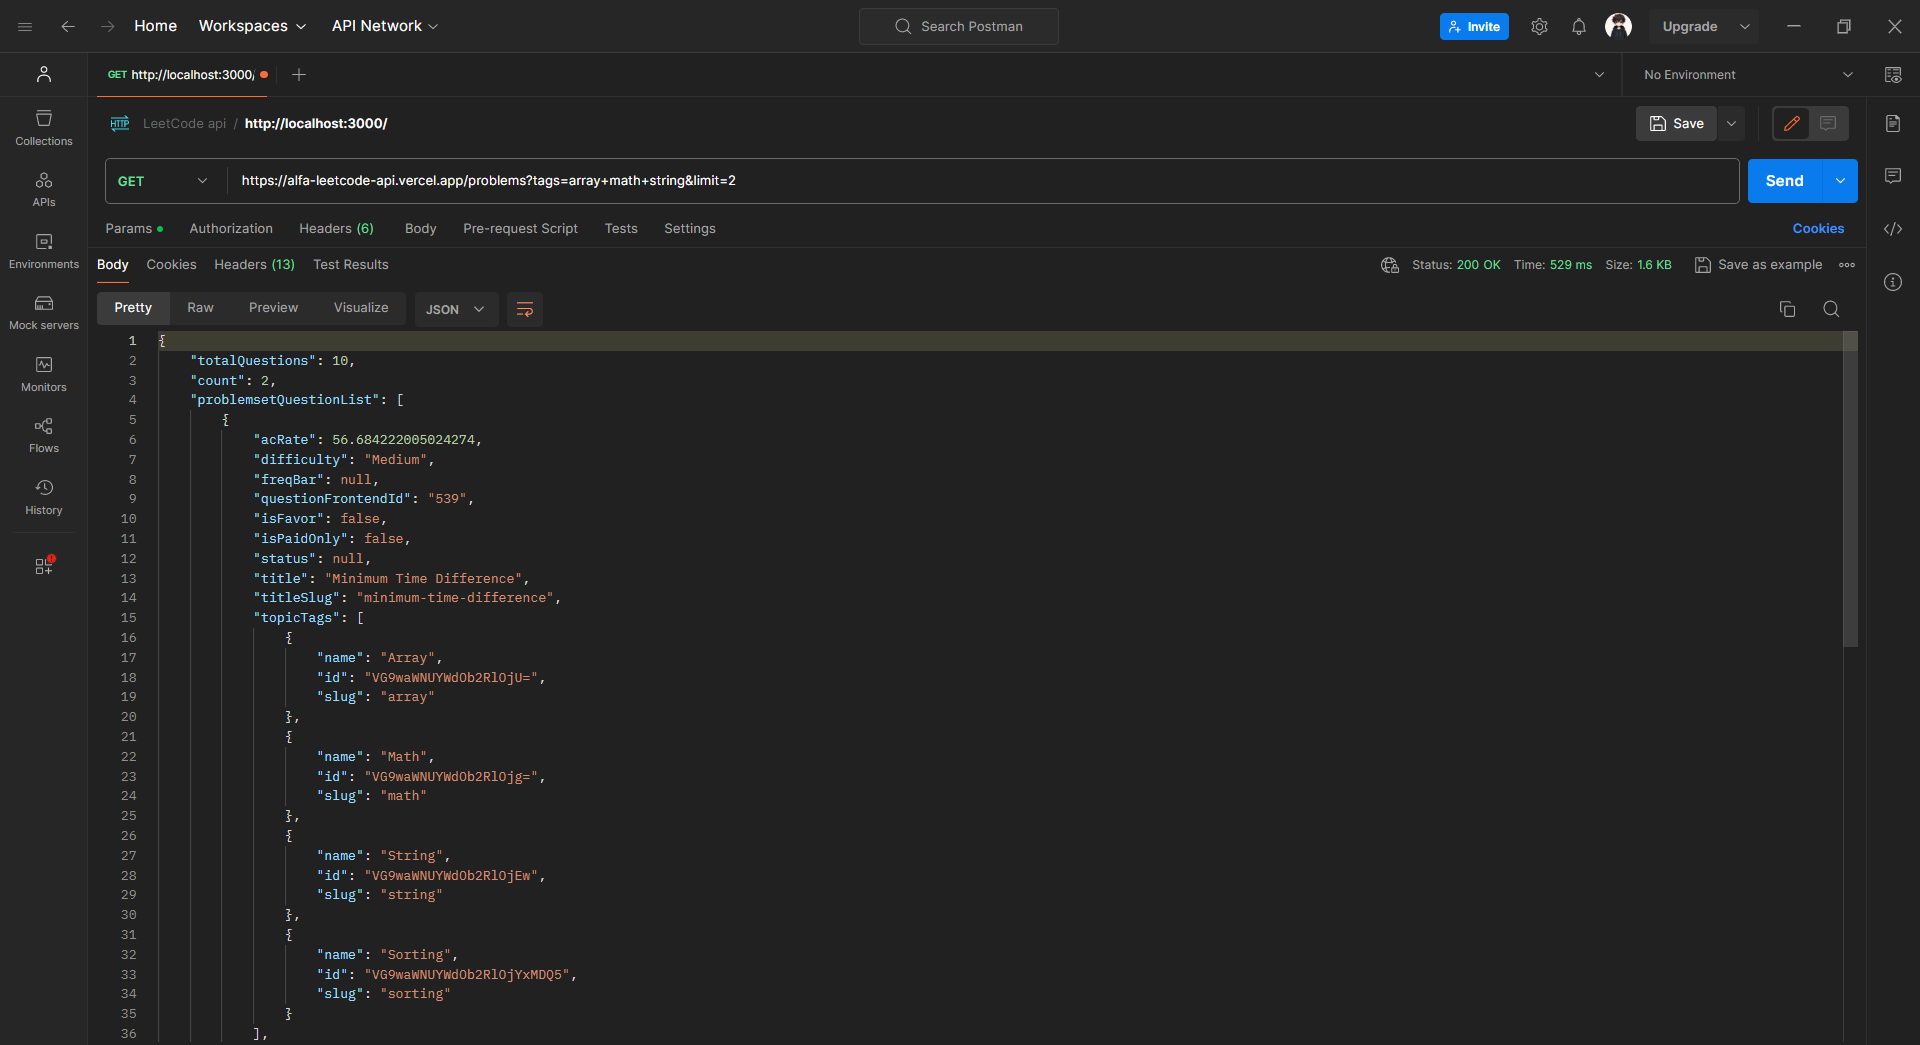Open the No Environment selector
Image resolution: width=1920 pixels, height=1045 pixels.
[x=1746, y=75]
